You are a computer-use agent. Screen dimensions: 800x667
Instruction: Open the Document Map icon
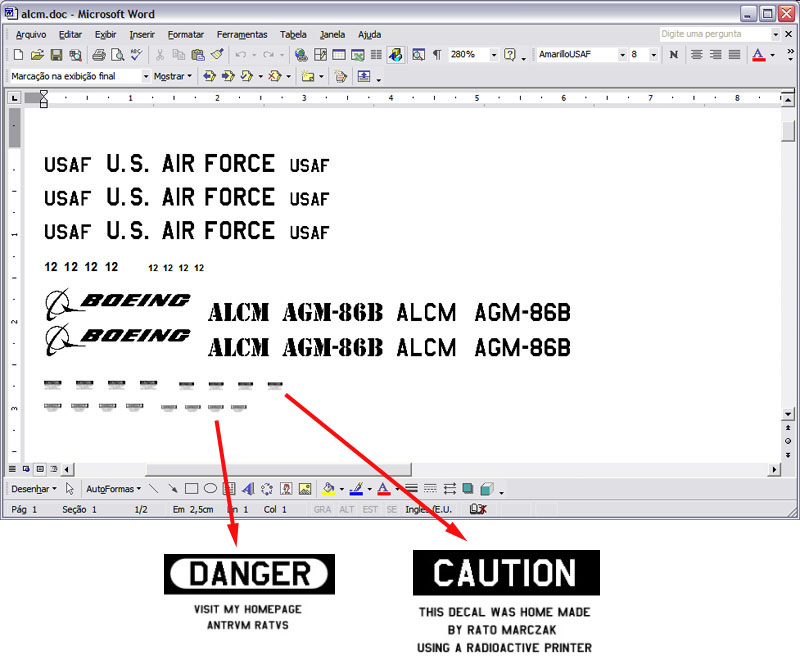tap(418, 55)
